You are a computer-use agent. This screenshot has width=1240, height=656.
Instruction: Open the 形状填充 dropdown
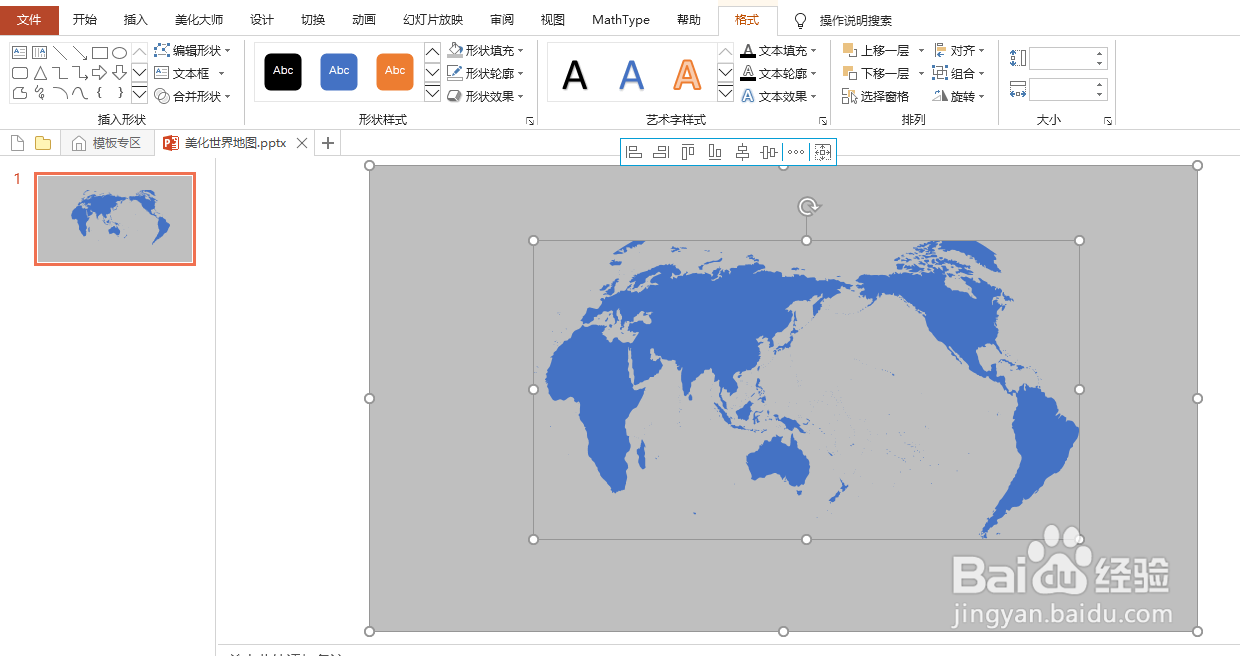pyautogui.click(x=485, y=50)
